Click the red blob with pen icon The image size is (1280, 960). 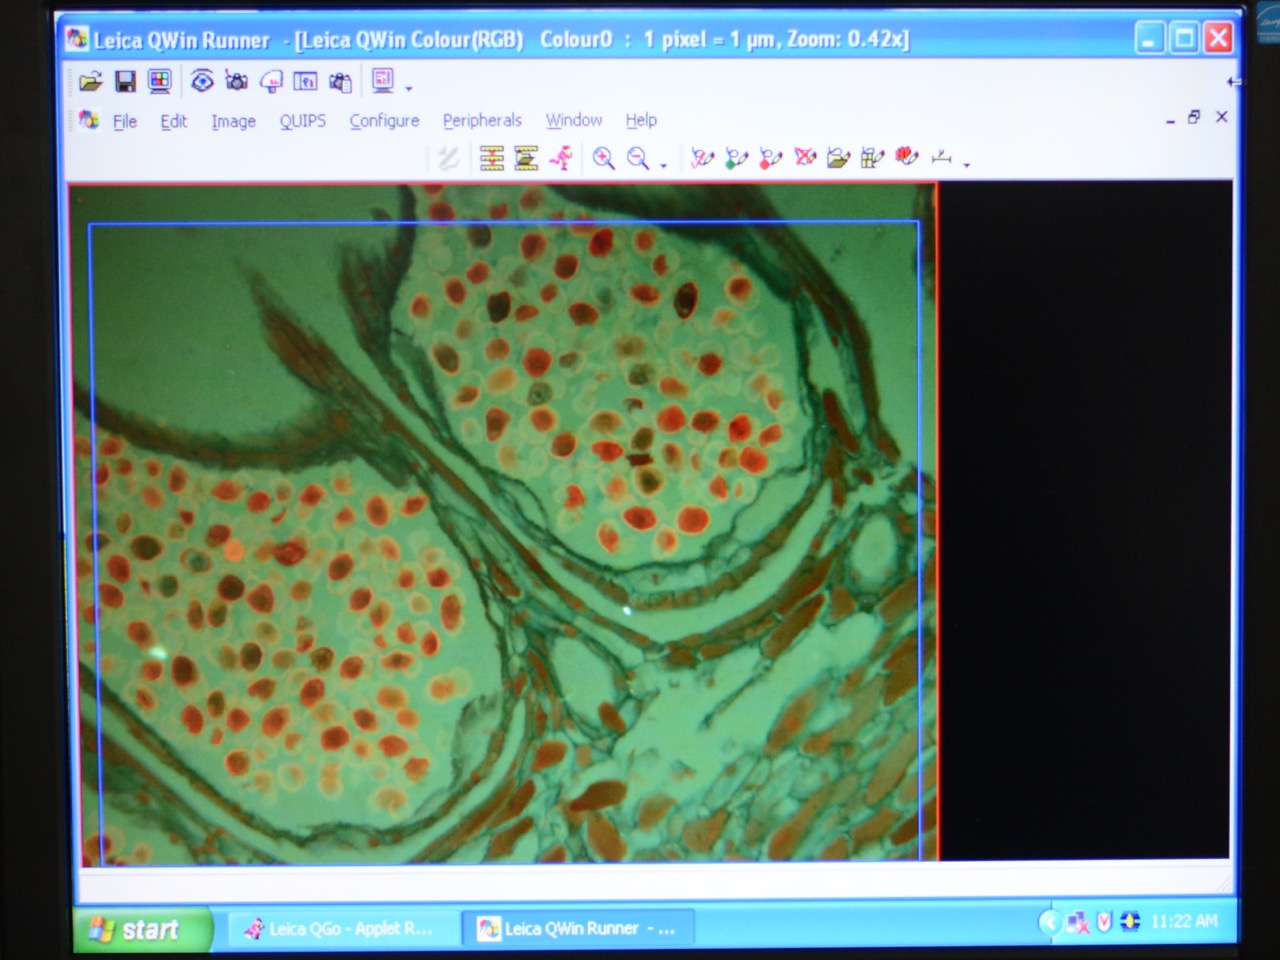(907, 157)
